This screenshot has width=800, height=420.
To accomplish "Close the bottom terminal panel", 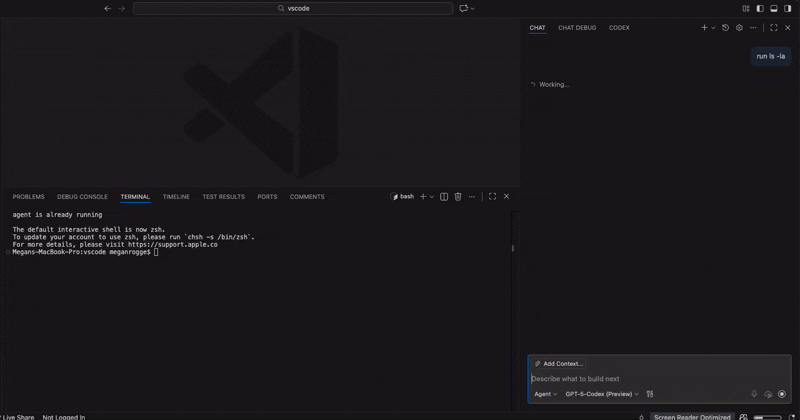I will coord(506,196).
